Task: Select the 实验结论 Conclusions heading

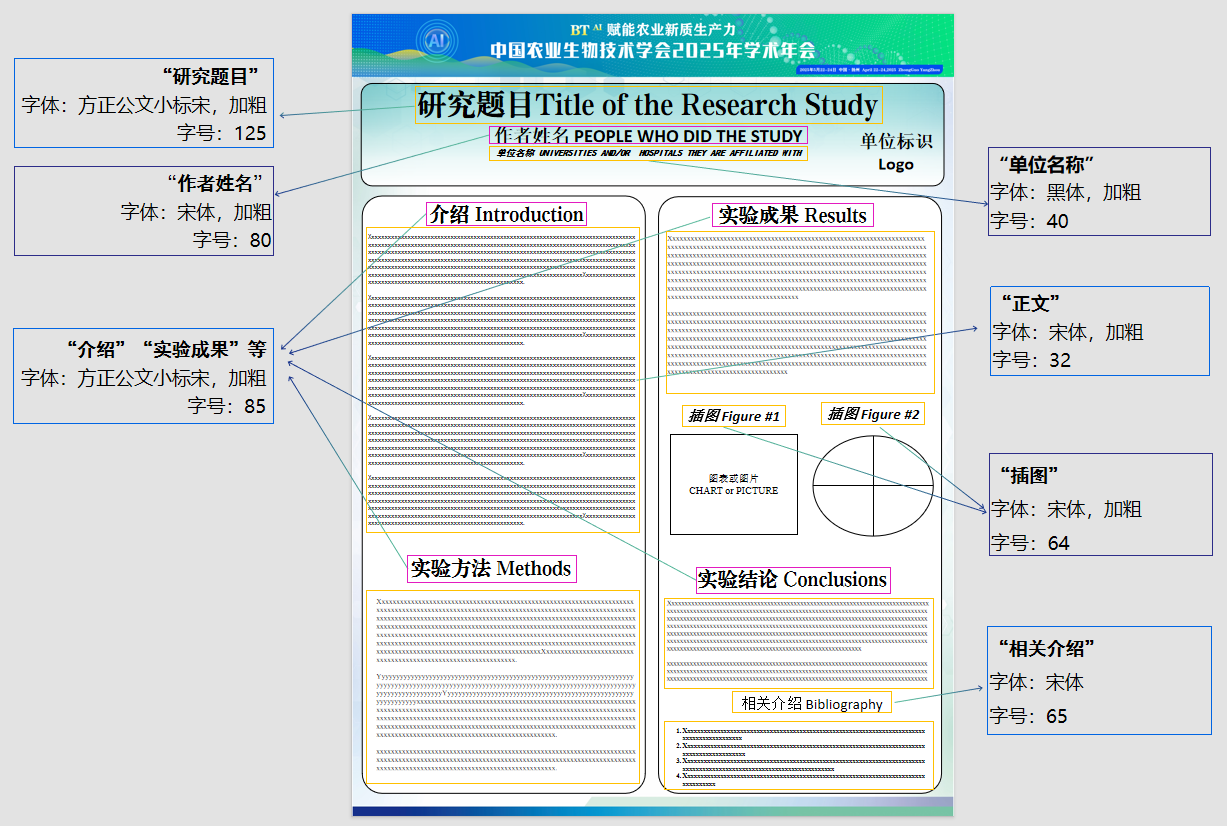Action: tap(791, 580)
